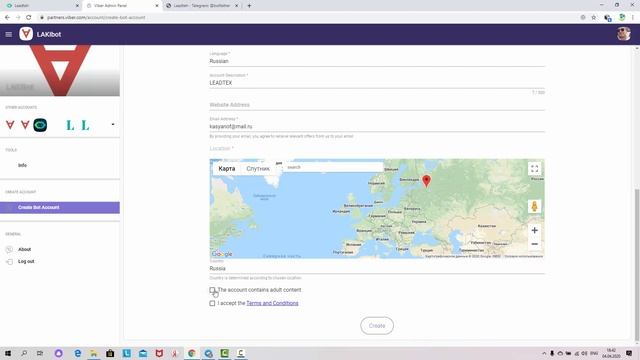Log out of the admin panel
The image size is (640, 360).
(26, 261)
